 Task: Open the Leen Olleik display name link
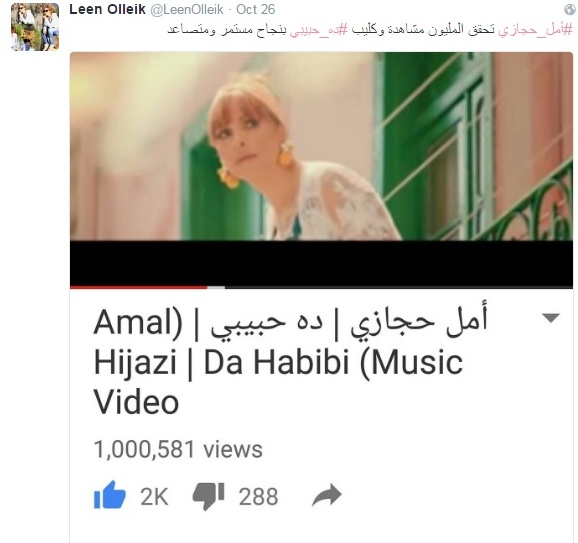point(107,9)
